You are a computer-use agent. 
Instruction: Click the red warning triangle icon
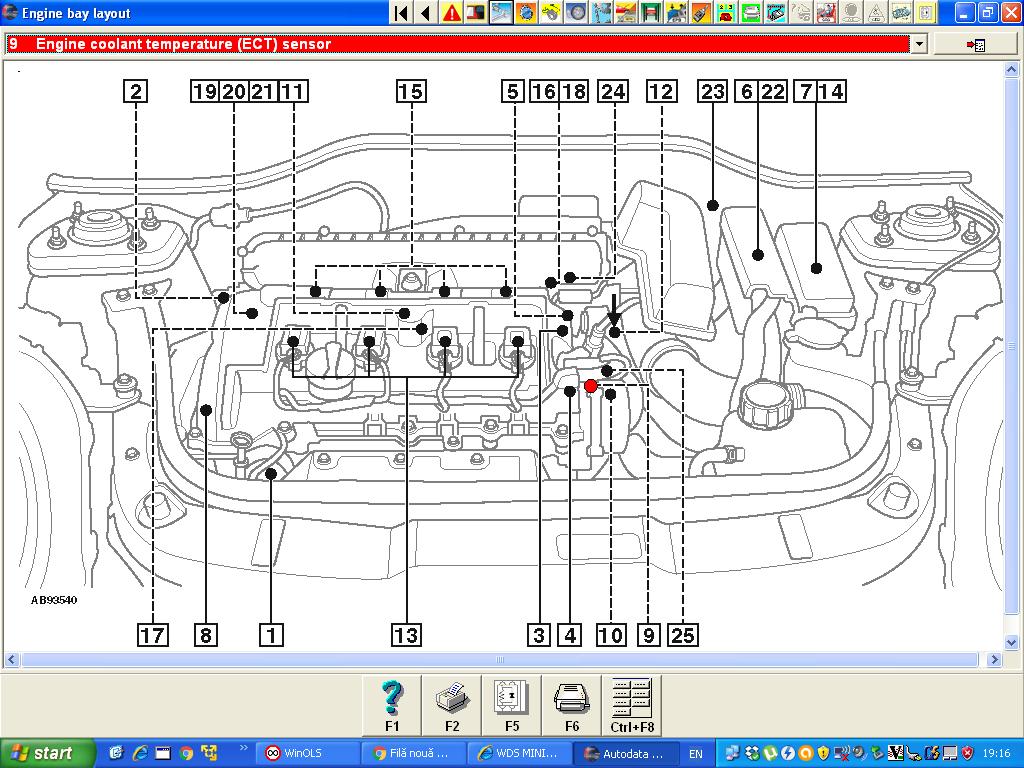coord(452,13)
